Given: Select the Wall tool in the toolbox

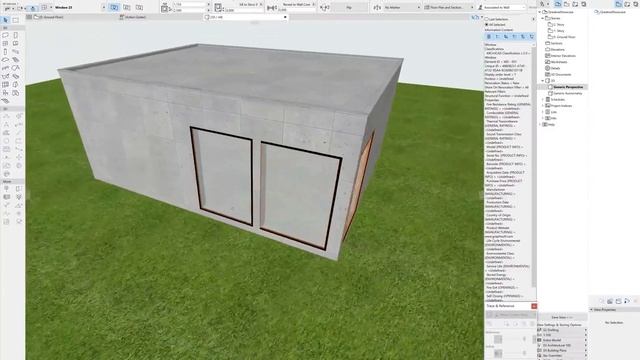Looking at the screenshot, I should 5,36.
